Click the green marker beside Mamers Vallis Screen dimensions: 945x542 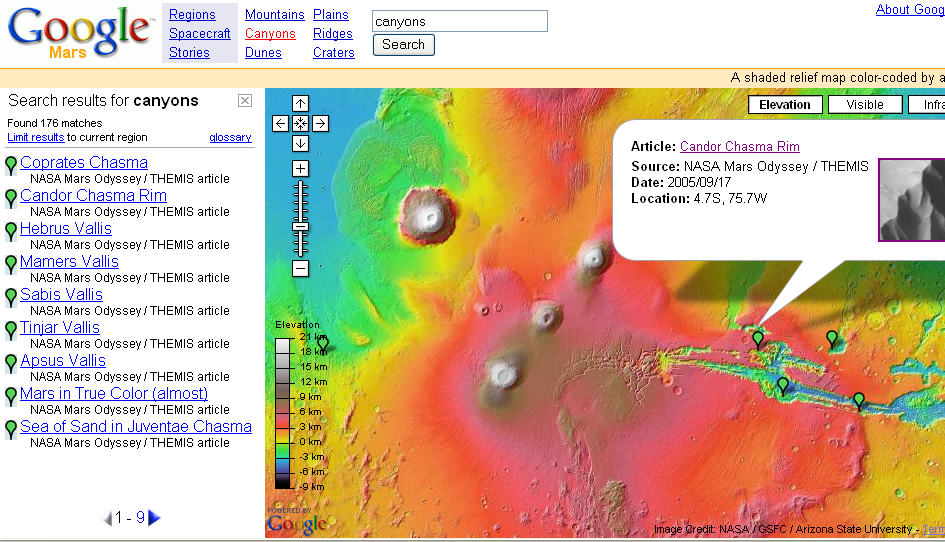tap(10, 264)
